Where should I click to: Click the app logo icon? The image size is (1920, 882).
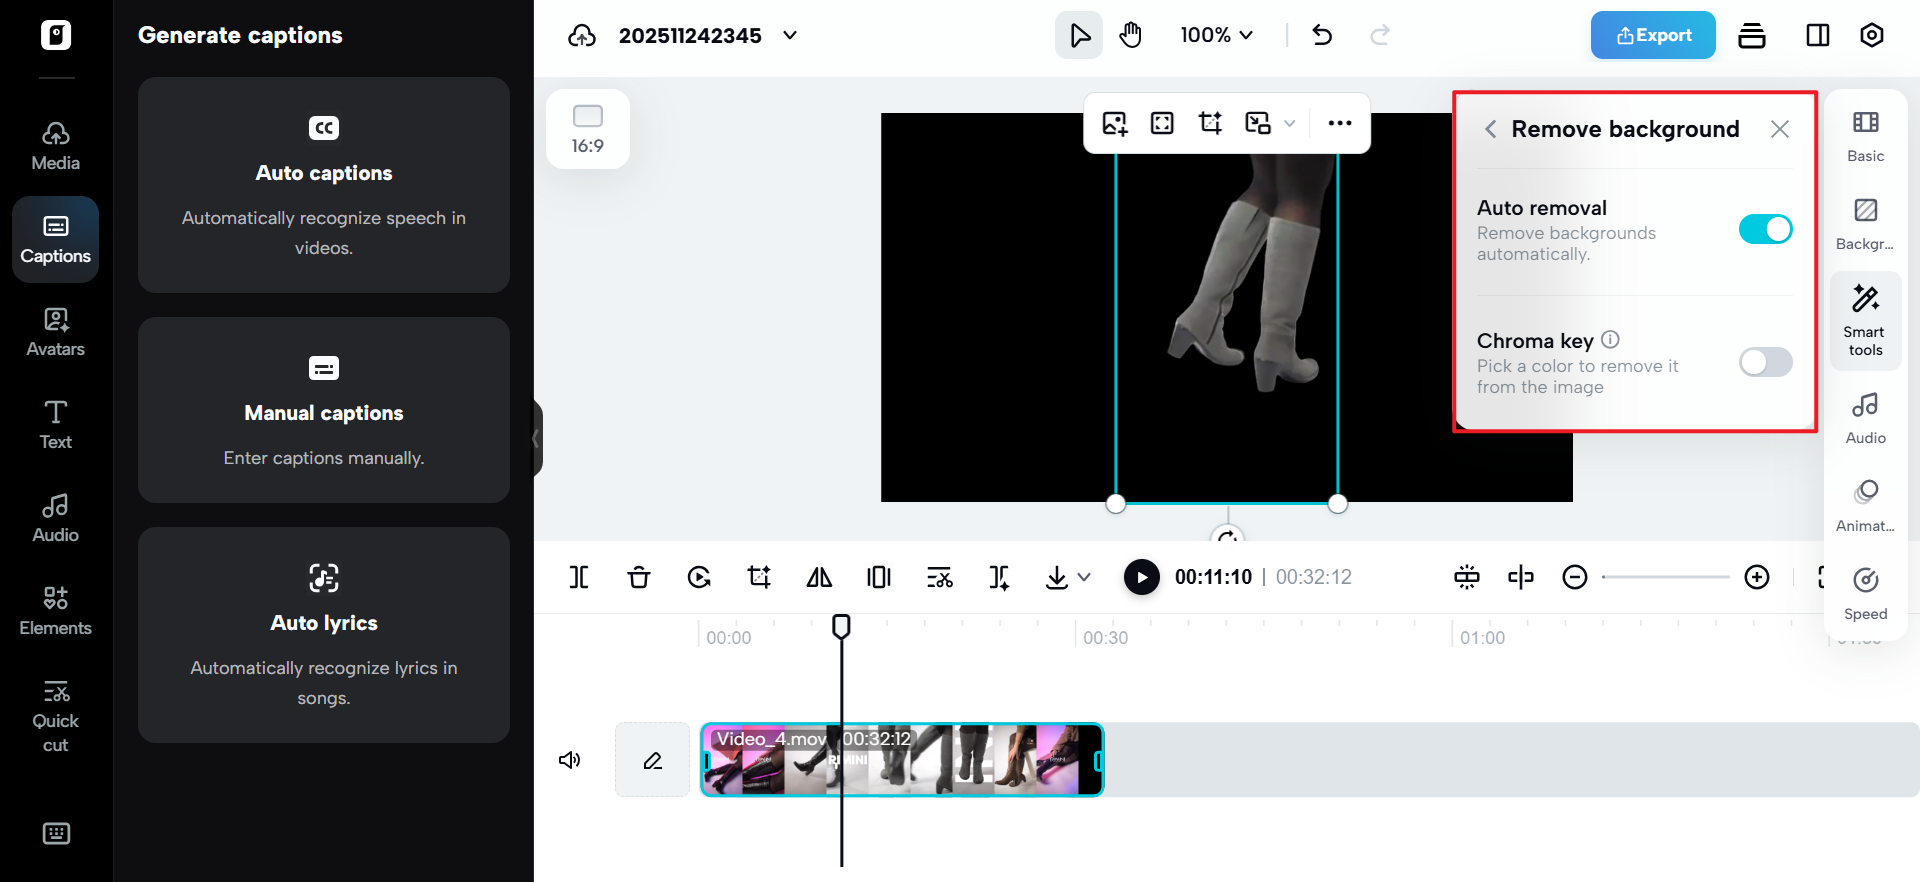56,35
